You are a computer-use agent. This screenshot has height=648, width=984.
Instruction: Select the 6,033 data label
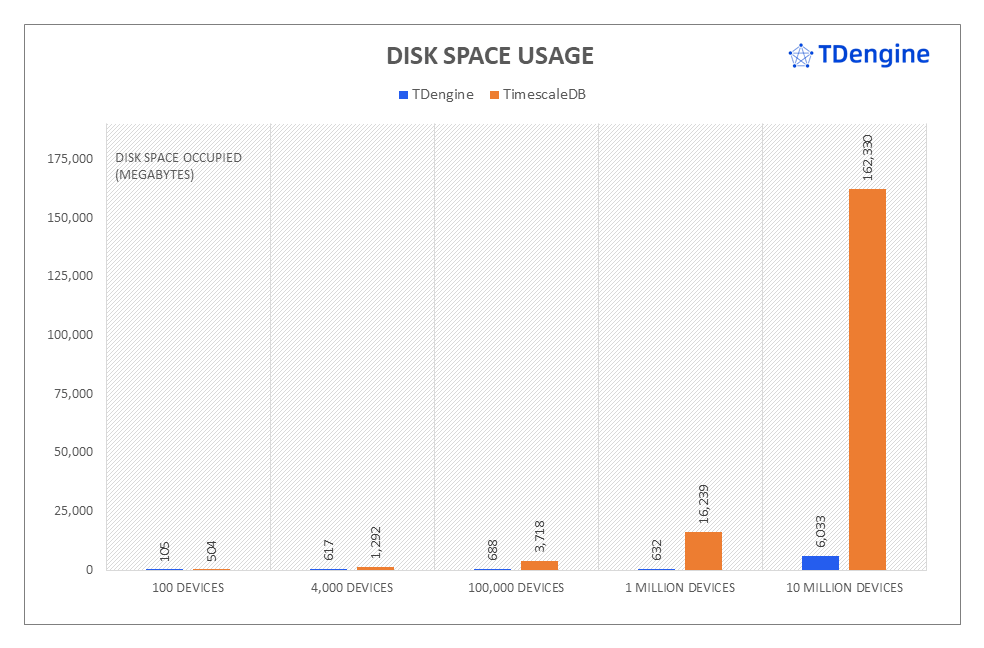coord(821,530)
